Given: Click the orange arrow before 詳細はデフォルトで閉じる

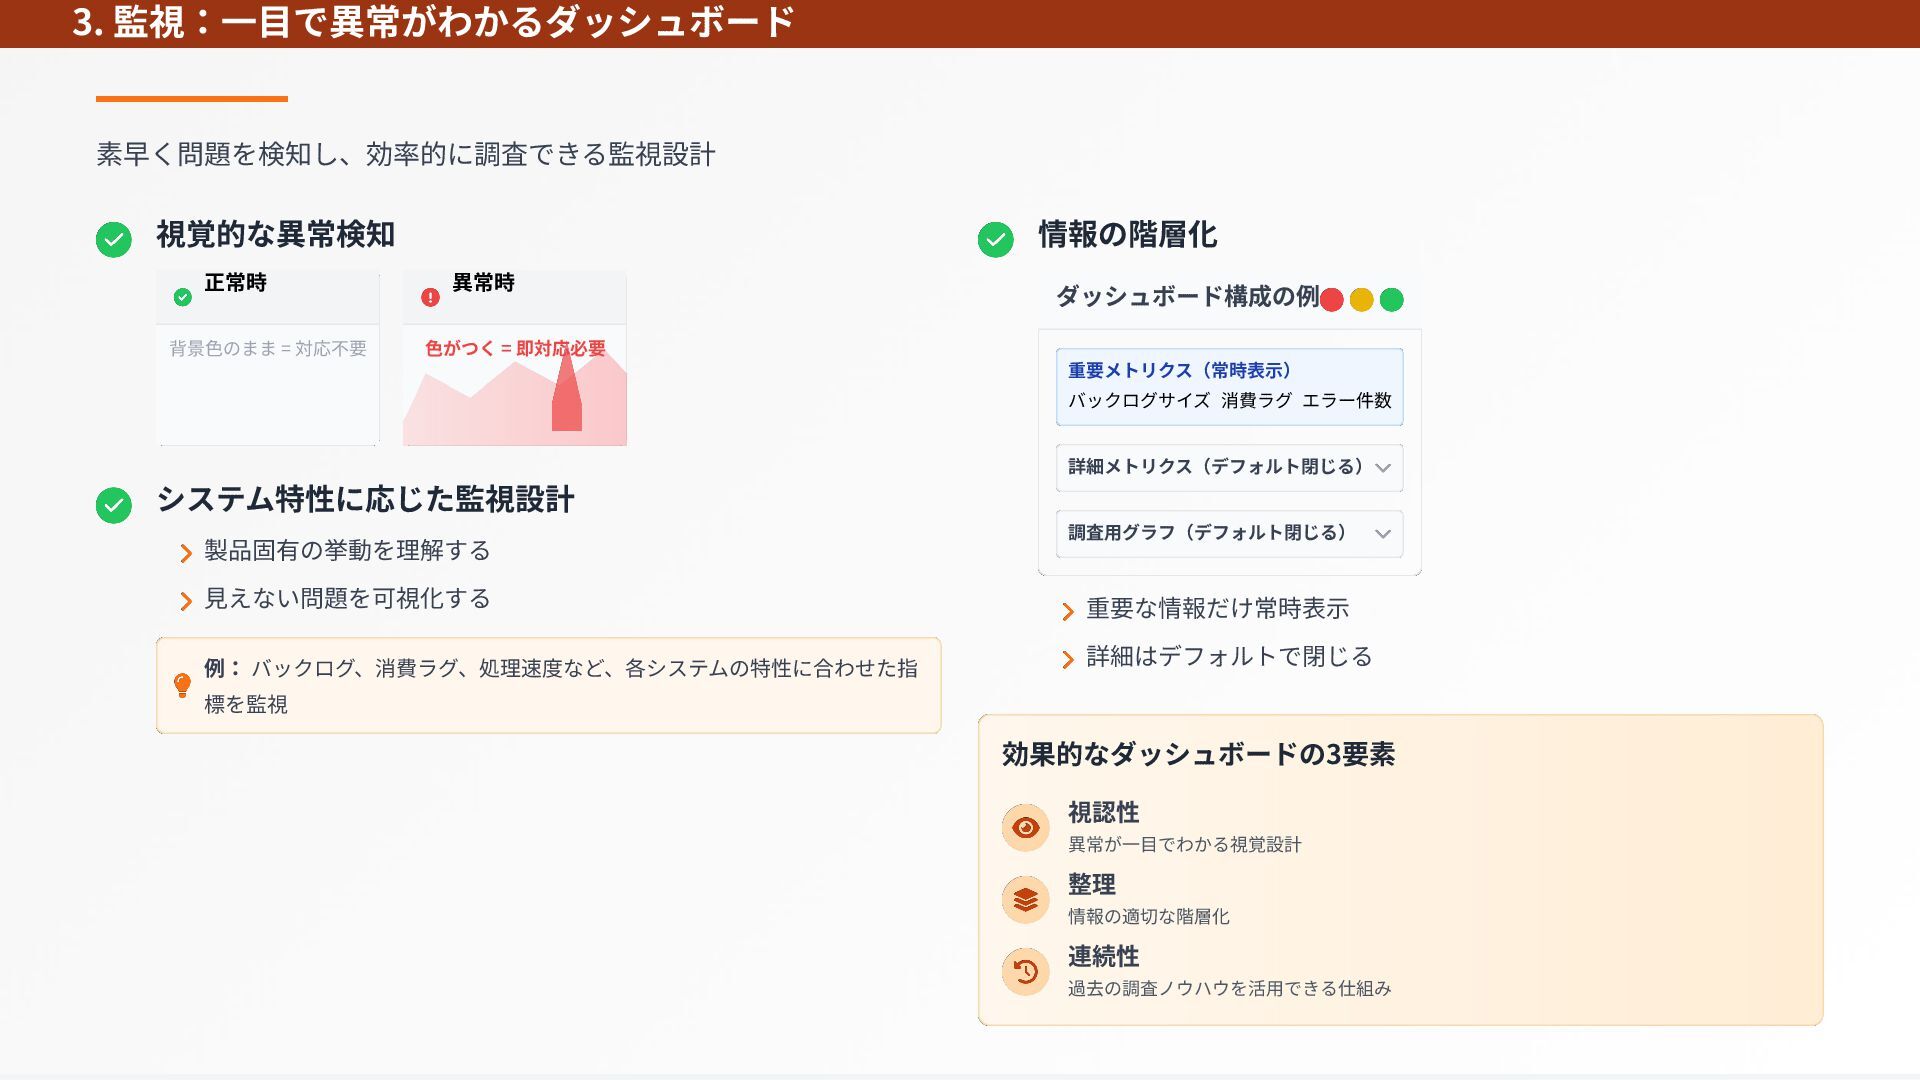Looking at the screenshot, I should pos(1067,659).
